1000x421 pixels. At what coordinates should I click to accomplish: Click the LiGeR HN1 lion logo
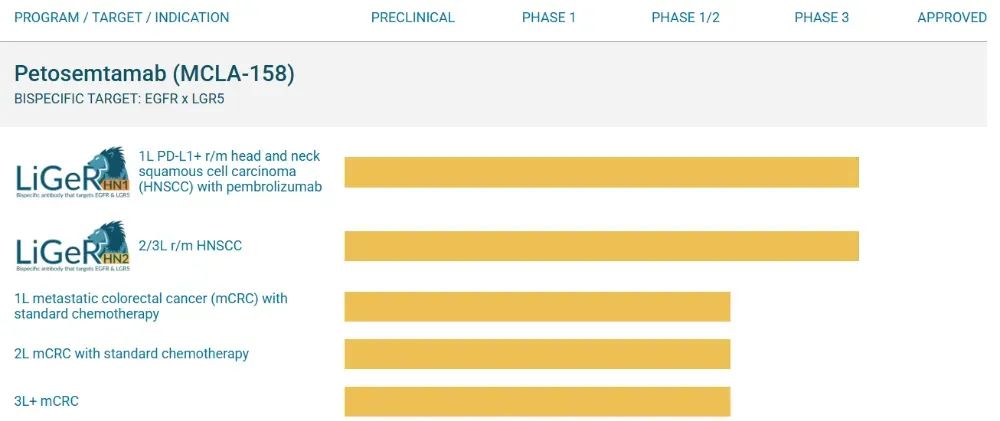tap(73, 172)
